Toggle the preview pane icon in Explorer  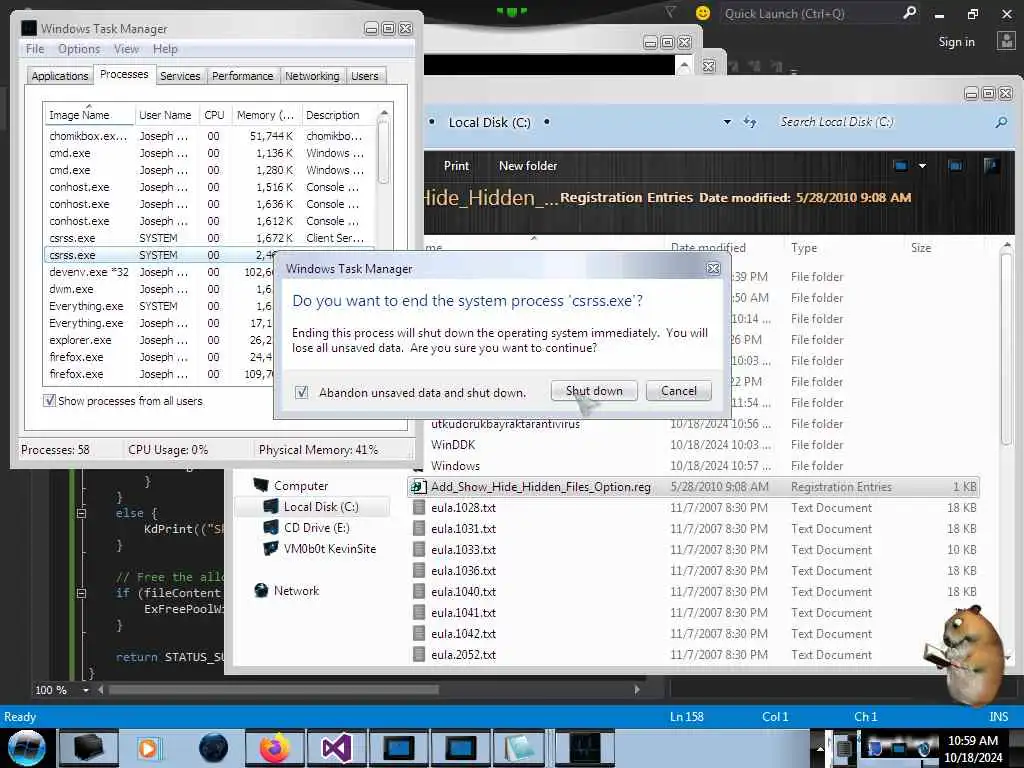[x=955, y=166]
